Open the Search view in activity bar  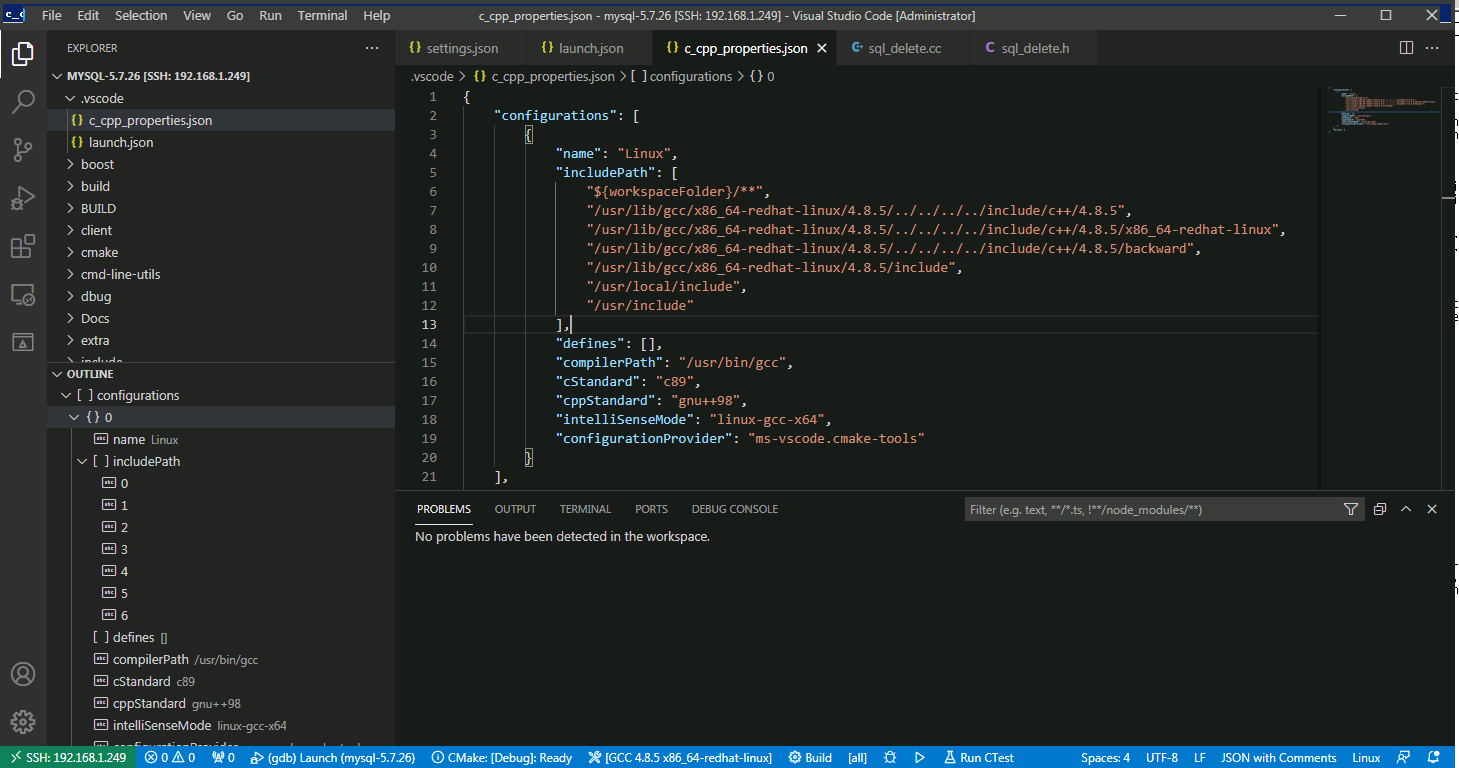click(23, 101)
